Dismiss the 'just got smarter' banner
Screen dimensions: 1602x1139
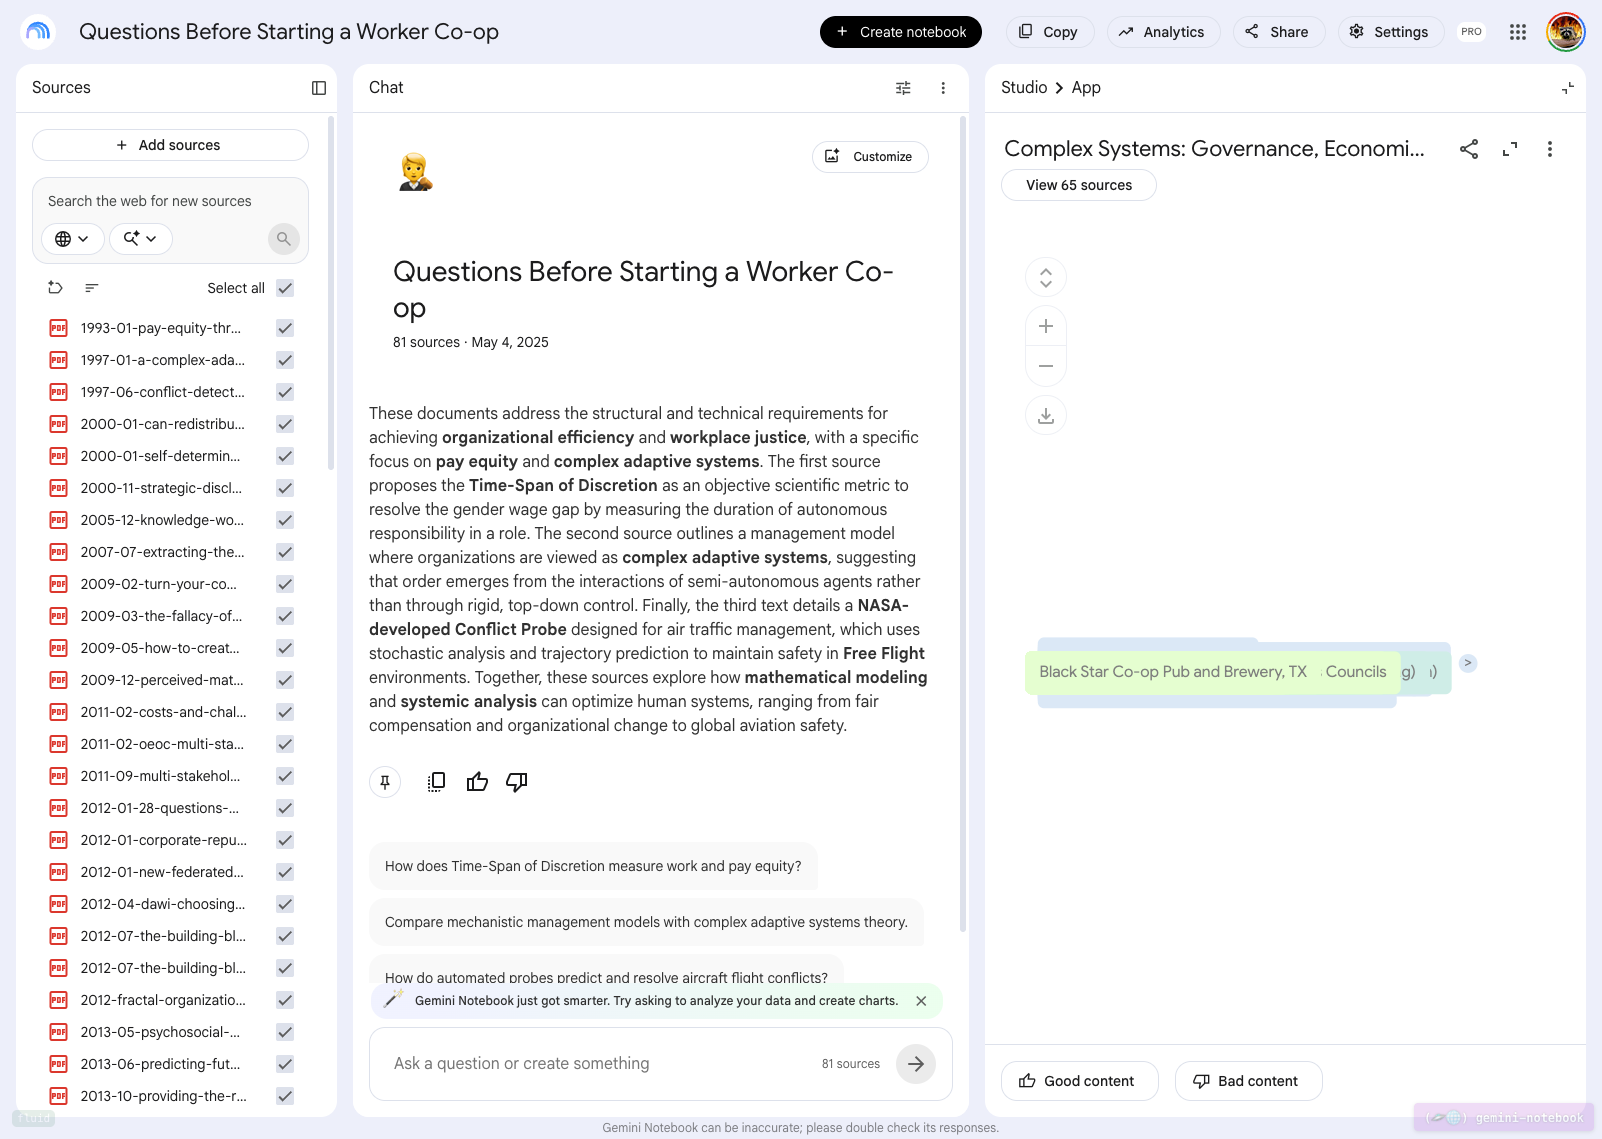tap(921, 1001)
